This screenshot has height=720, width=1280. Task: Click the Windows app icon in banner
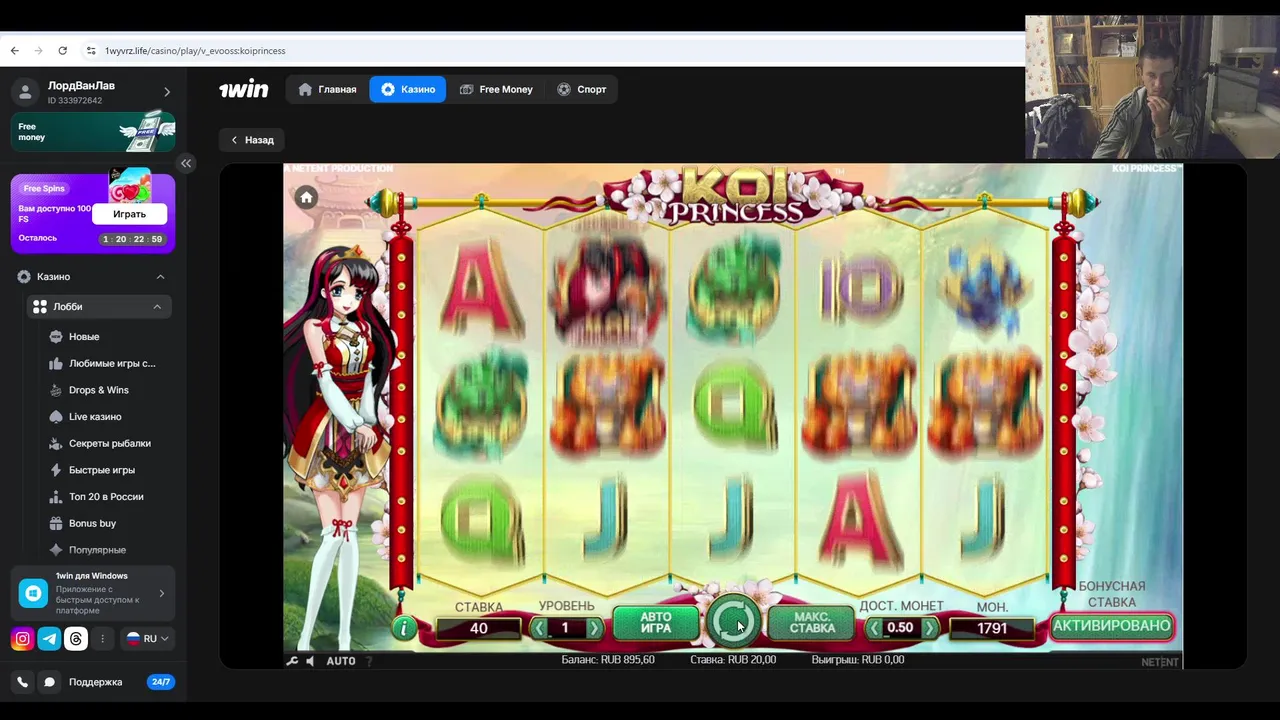click(33, 593)
